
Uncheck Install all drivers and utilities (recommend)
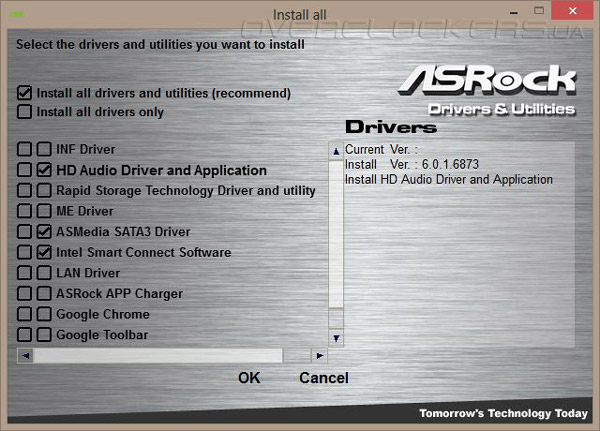tap(24, 93)
